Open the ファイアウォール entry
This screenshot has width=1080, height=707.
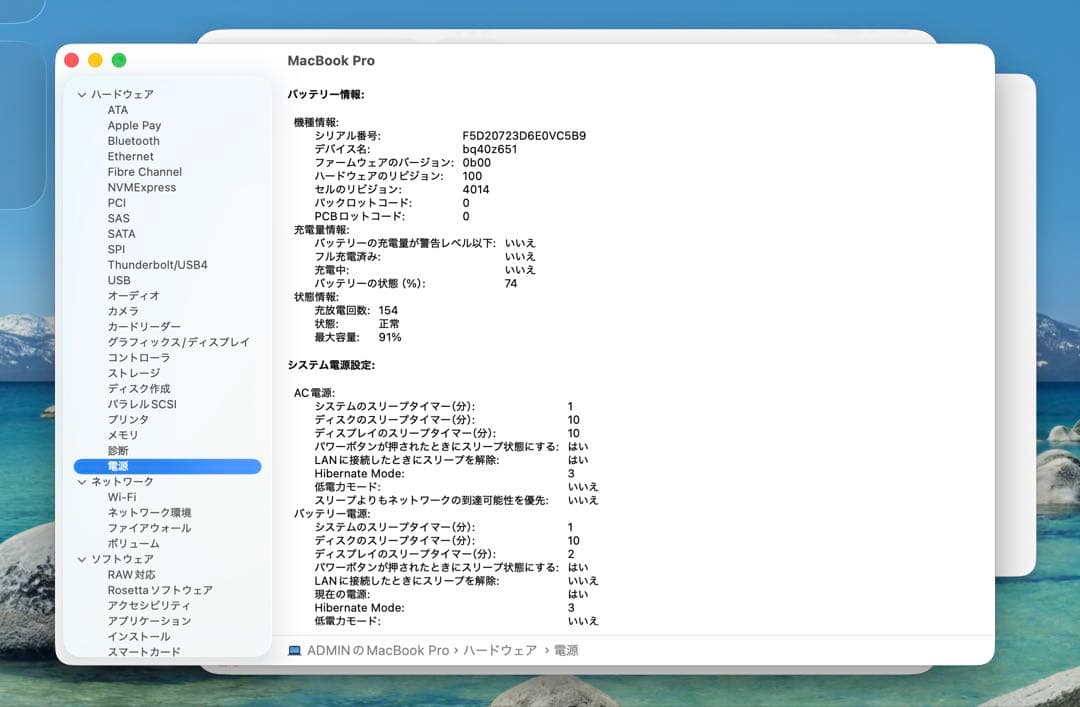tap(149, 528)
